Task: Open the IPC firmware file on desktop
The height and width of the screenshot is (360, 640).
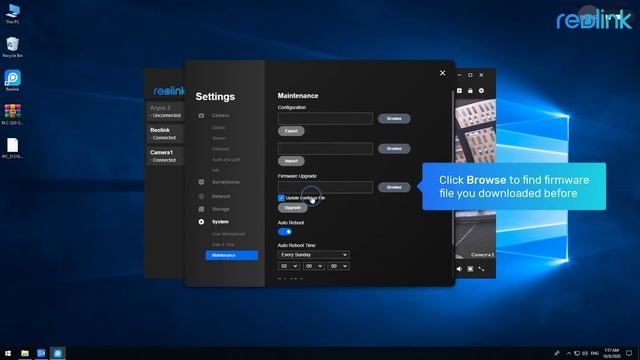Action: 13,148
